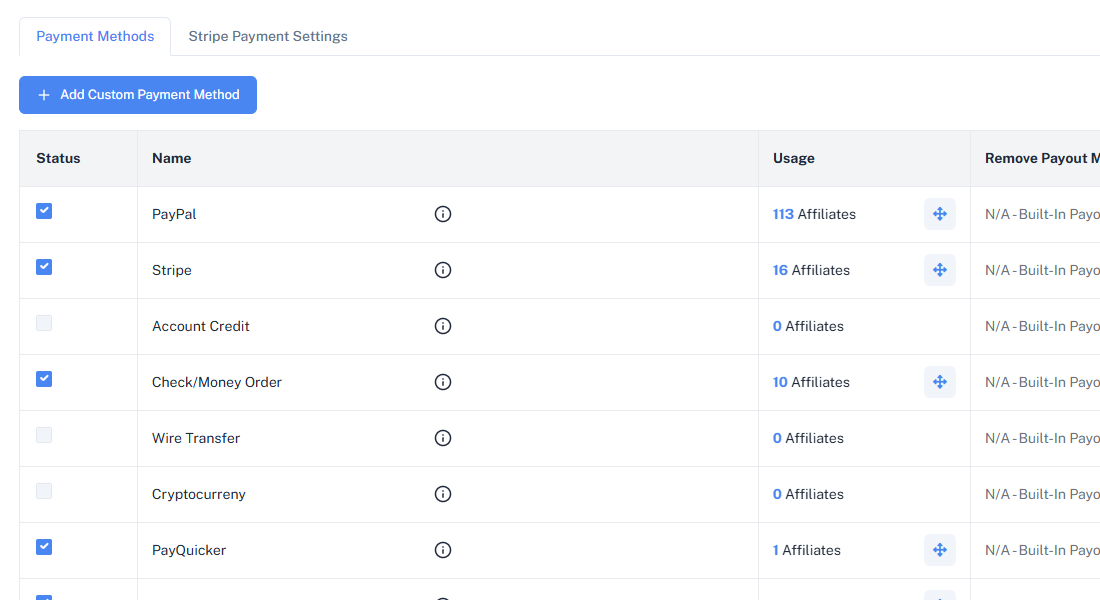Click the move handle icon in the PayPal row
This screenshot has width=1100, height=600.
click(939, 213)
